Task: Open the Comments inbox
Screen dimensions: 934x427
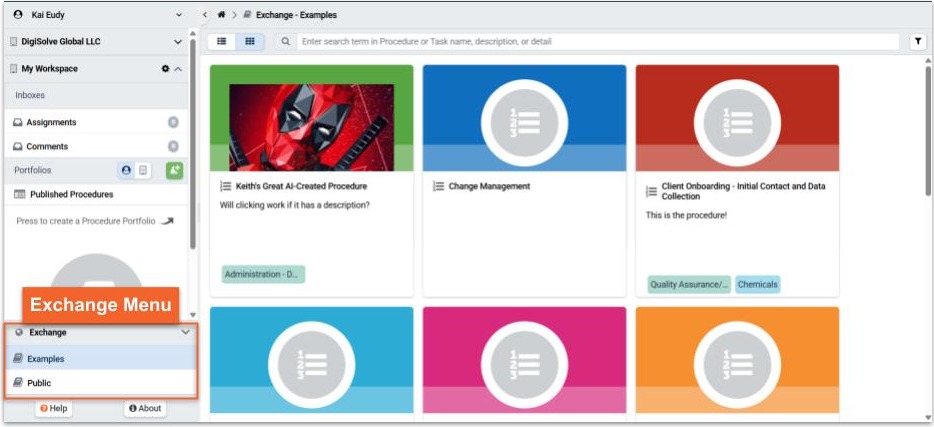Action: coord(96,147)
